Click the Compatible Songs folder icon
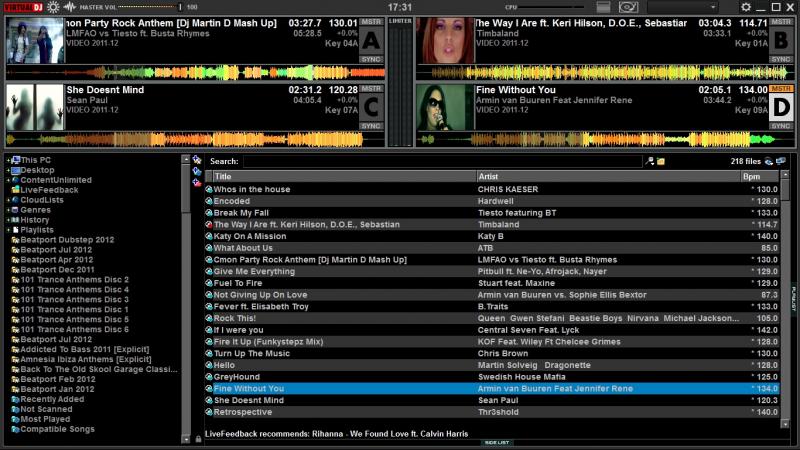The width and height of the screenshot is (800, 450). click(15, 429)
